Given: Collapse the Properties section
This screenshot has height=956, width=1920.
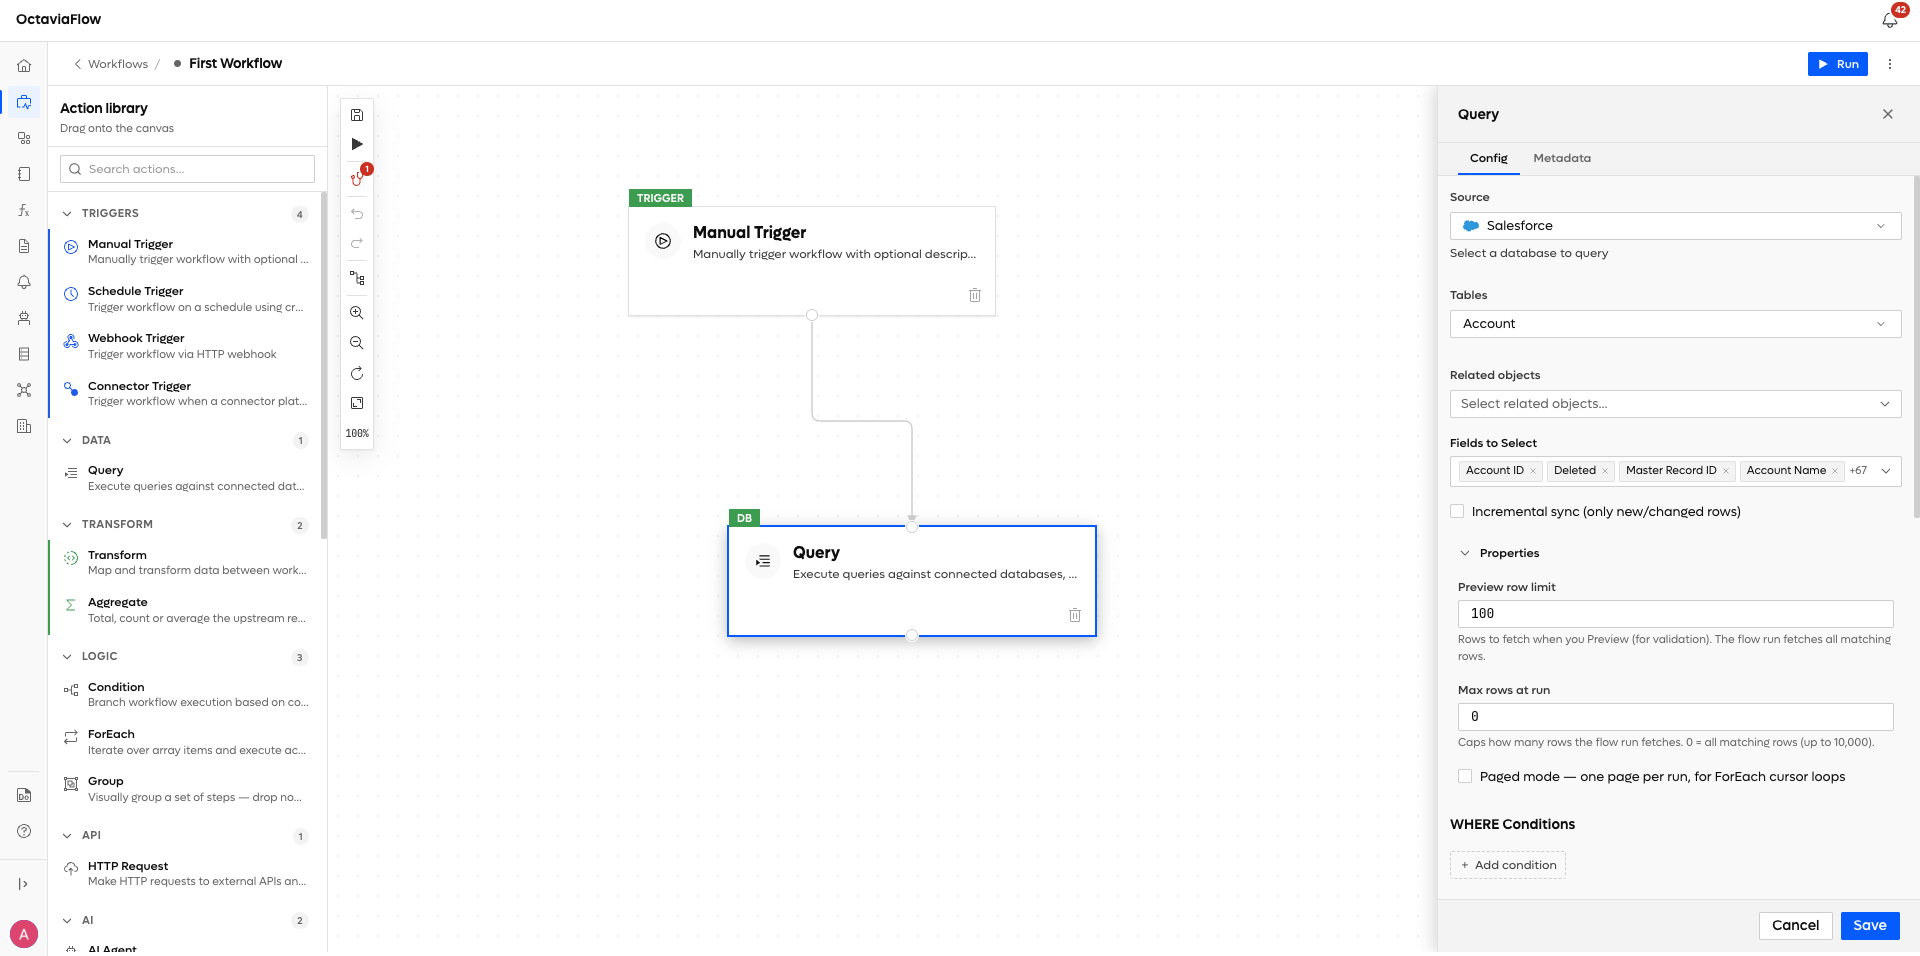Looking at the screenshot, I should pos(1465,553).
